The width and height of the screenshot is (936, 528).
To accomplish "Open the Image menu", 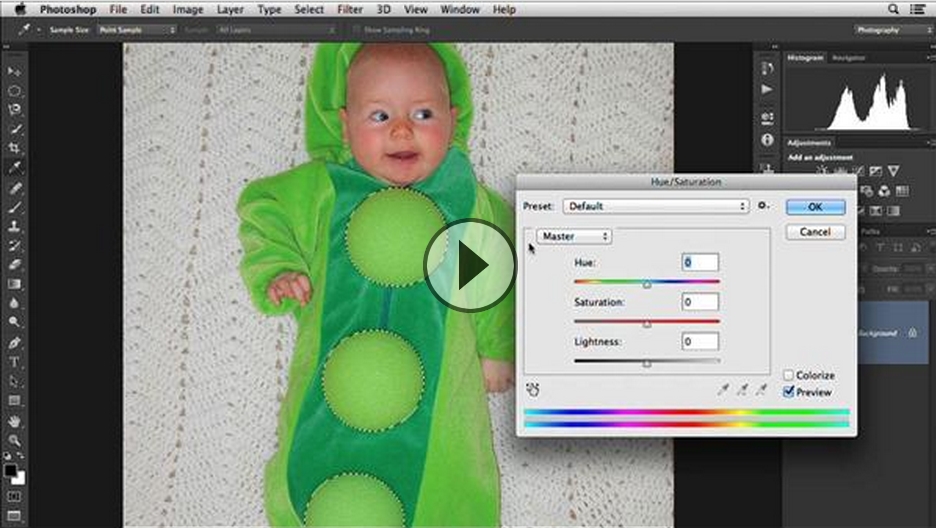I will click(x=188, y=10).
